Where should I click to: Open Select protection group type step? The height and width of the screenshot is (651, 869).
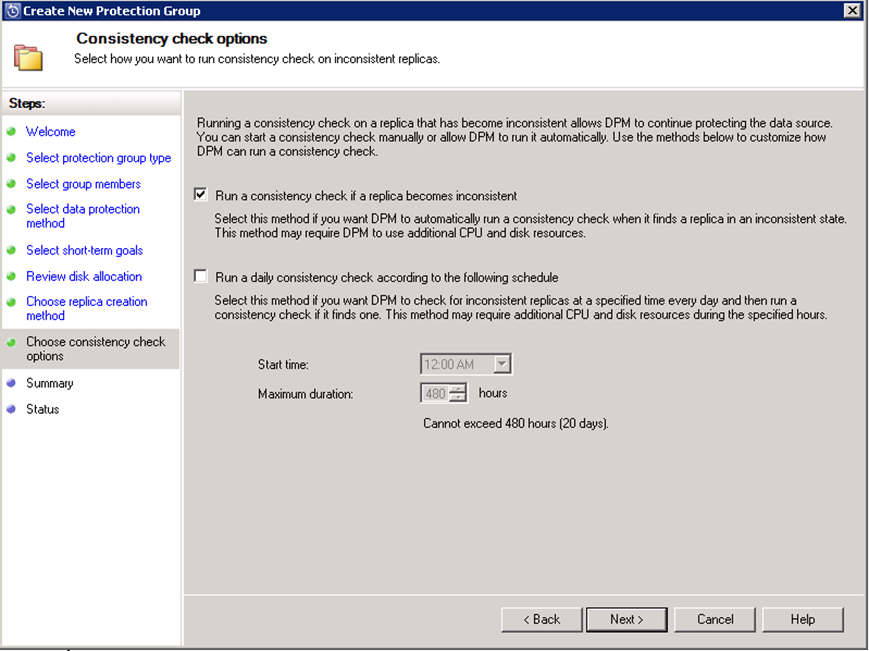(x=99, y=158)
